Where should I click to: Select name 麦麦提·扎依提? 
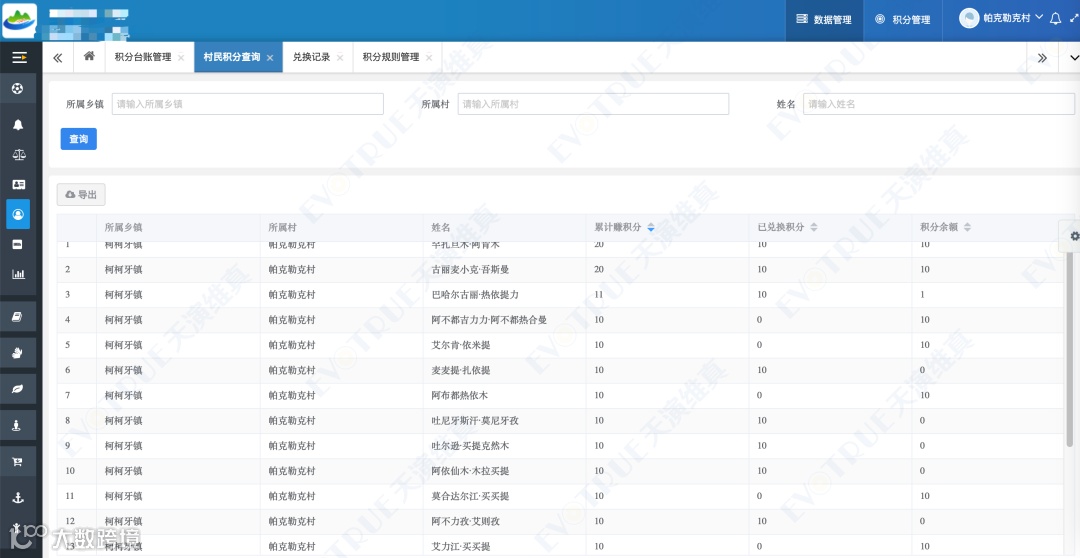[x=461, y=371]
